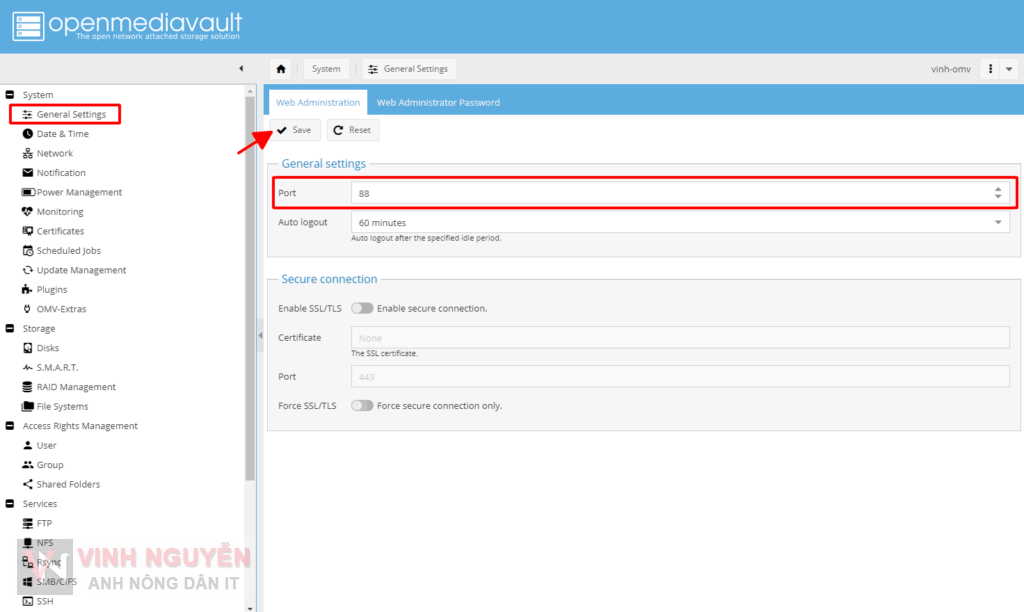Toggle Force SSL/TLS secure connection only
The image size is (1024, 612).
[362, 405]
